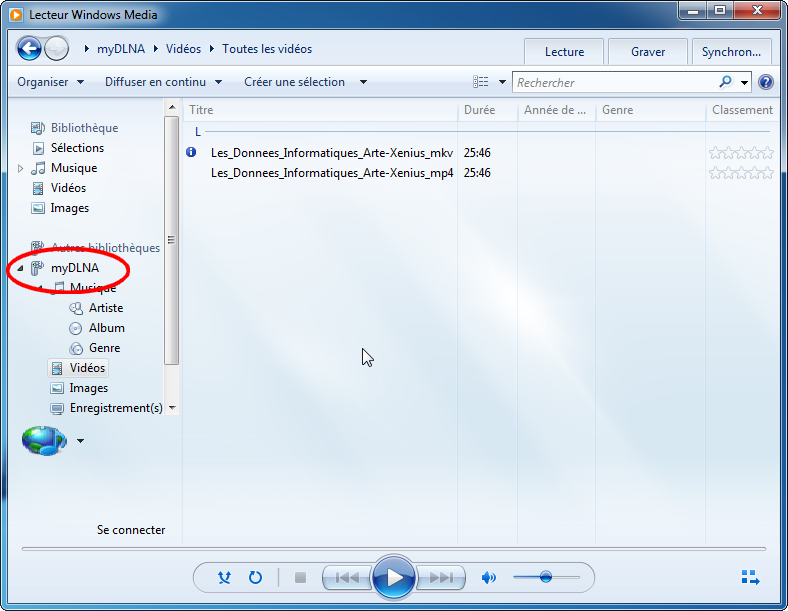Click the navigation pane scroll down arrow
Viewport: 788px width, 611px height.
click(172, 408)
